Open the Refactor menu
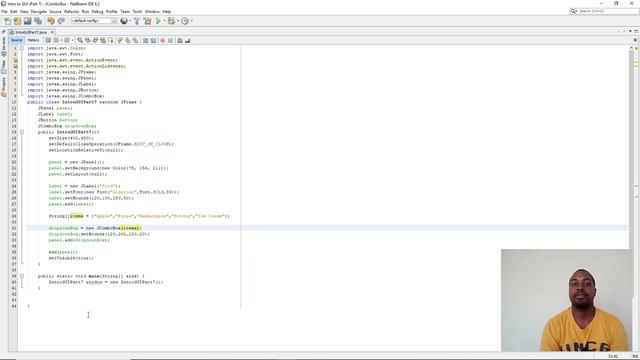Image resolution: width=640 pixels, height=360 pixels. (x=71, y=11)
